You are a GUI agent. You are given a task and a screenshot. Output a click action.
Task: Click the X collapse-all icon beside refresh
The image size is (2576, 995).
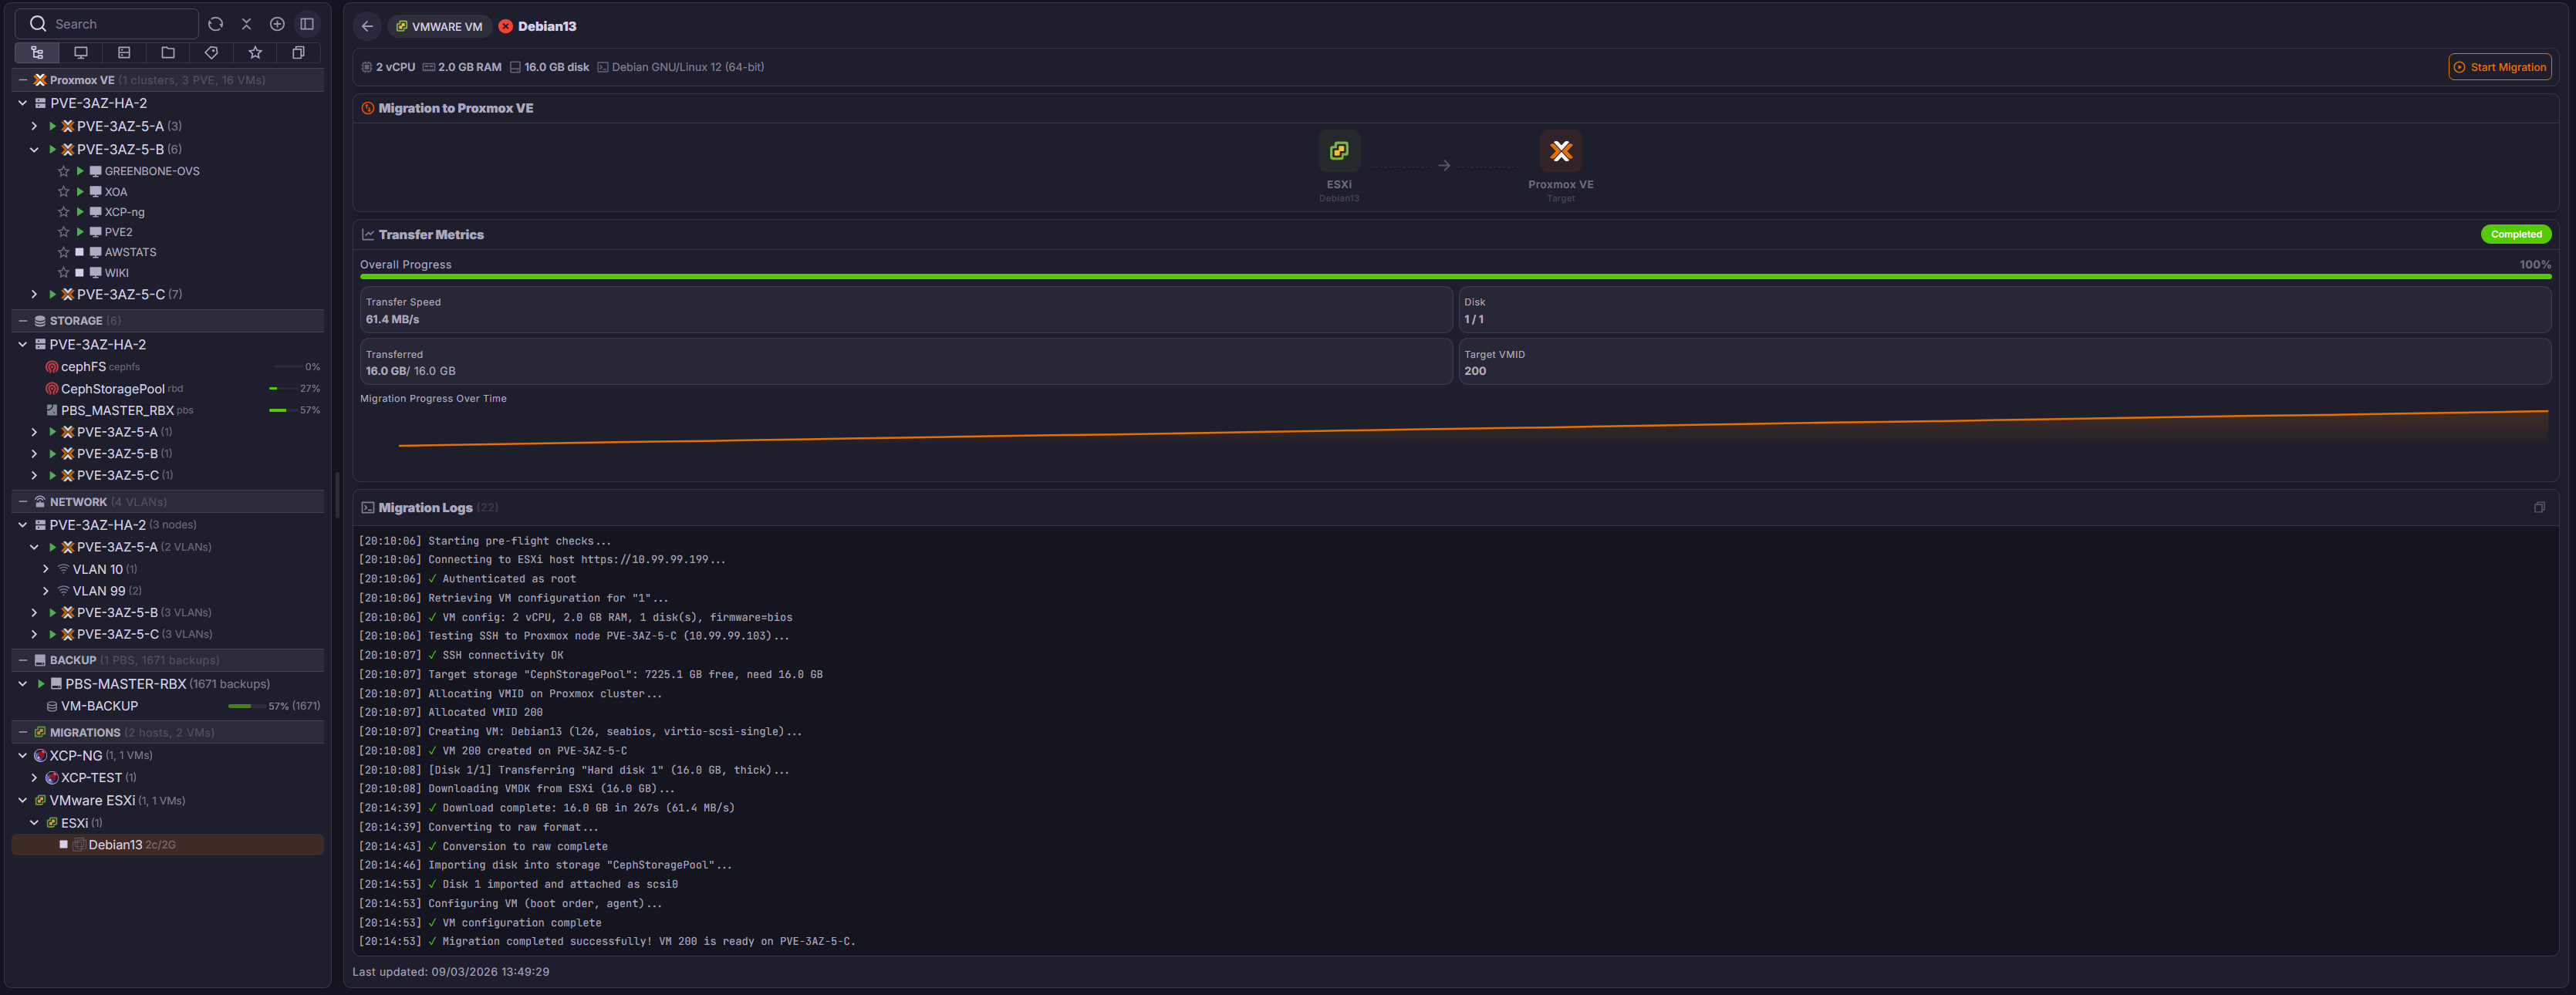(x=246, y=24)
